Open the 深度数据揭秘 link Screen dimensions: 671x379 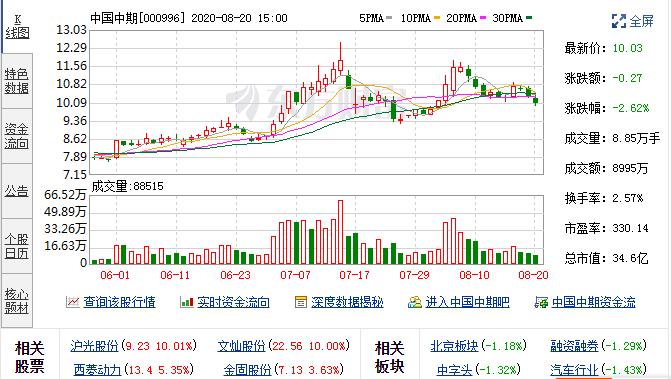347,302
